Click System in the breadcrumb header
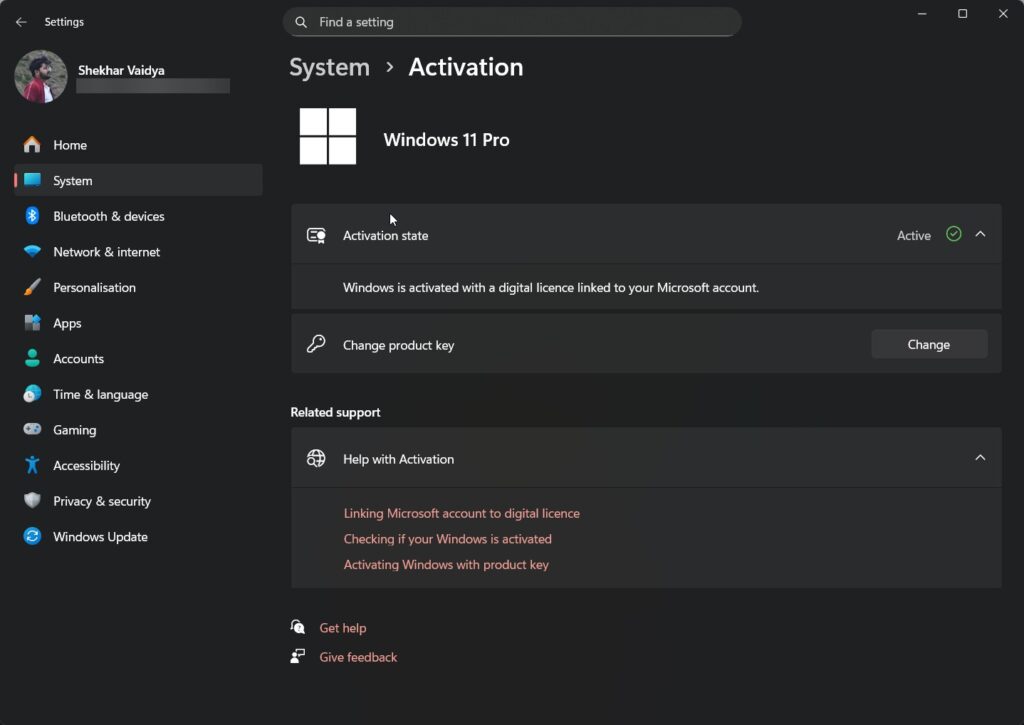This screenshot has height=725, width=1024. 329,67
